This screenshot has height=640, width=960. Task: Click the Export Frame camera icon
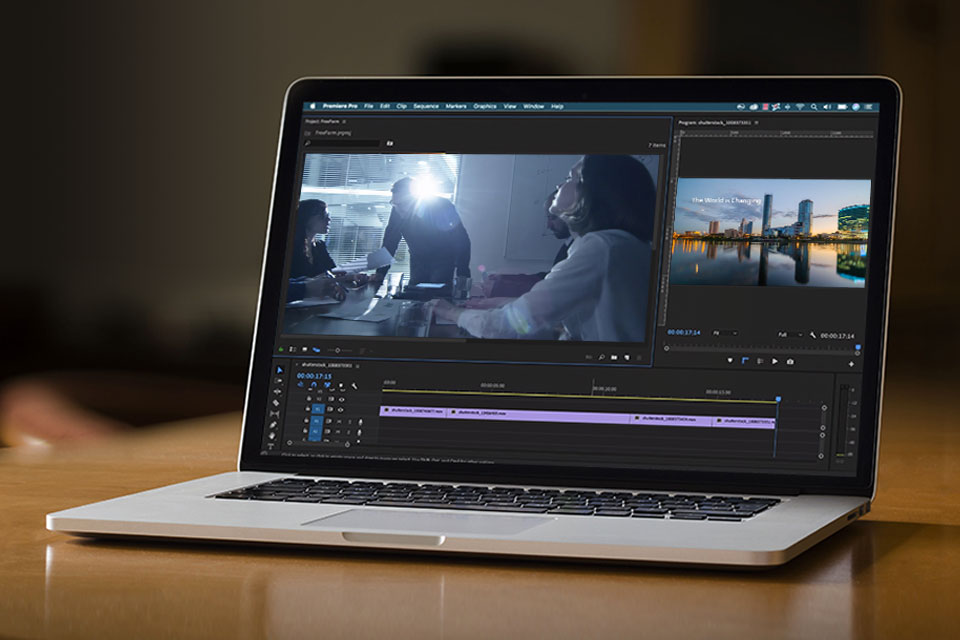[790, 361]
